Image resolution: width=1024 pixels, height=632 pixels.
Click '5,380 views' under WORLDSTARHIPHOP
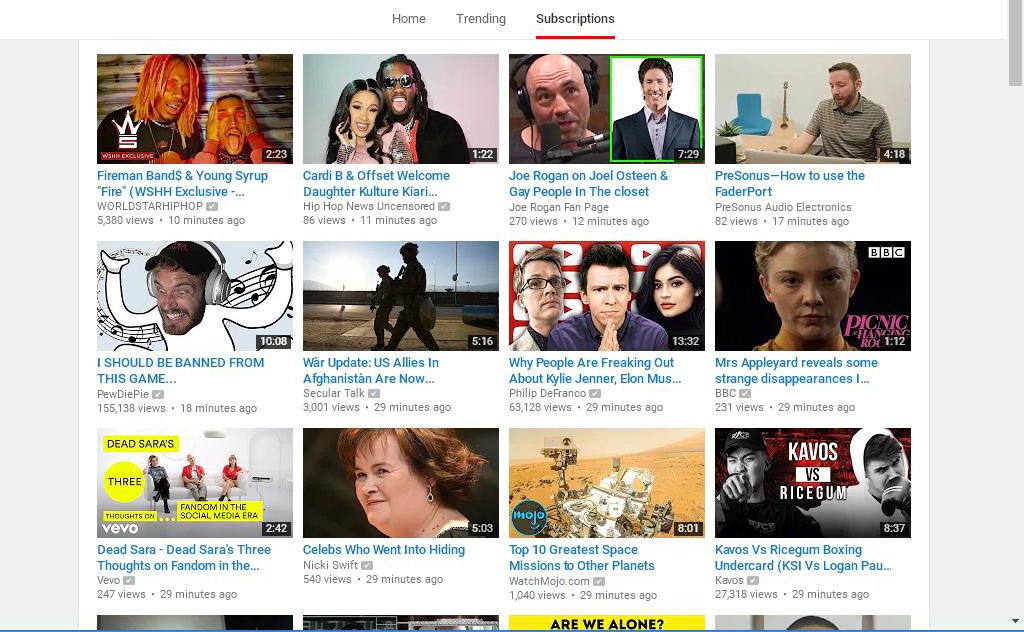pyautogui.click(x=125, y=220)
